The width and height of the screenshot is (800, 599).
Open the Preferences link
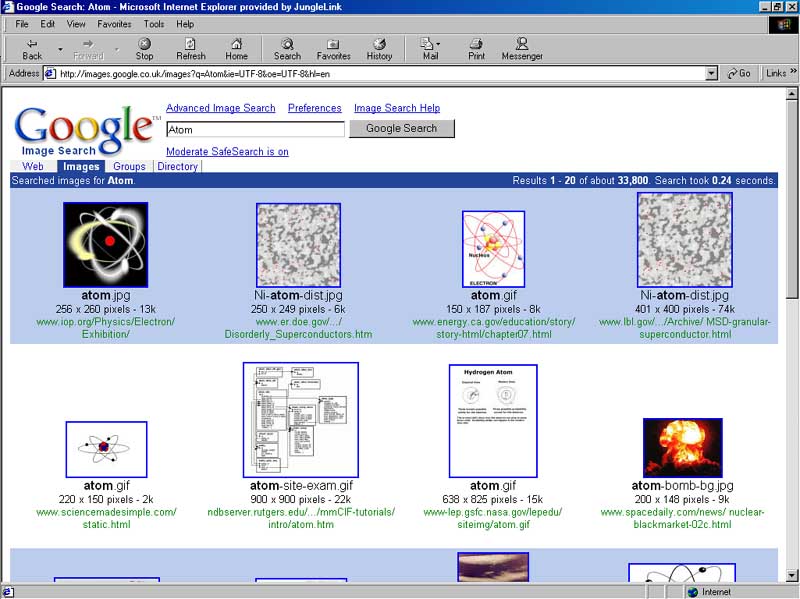314,108
